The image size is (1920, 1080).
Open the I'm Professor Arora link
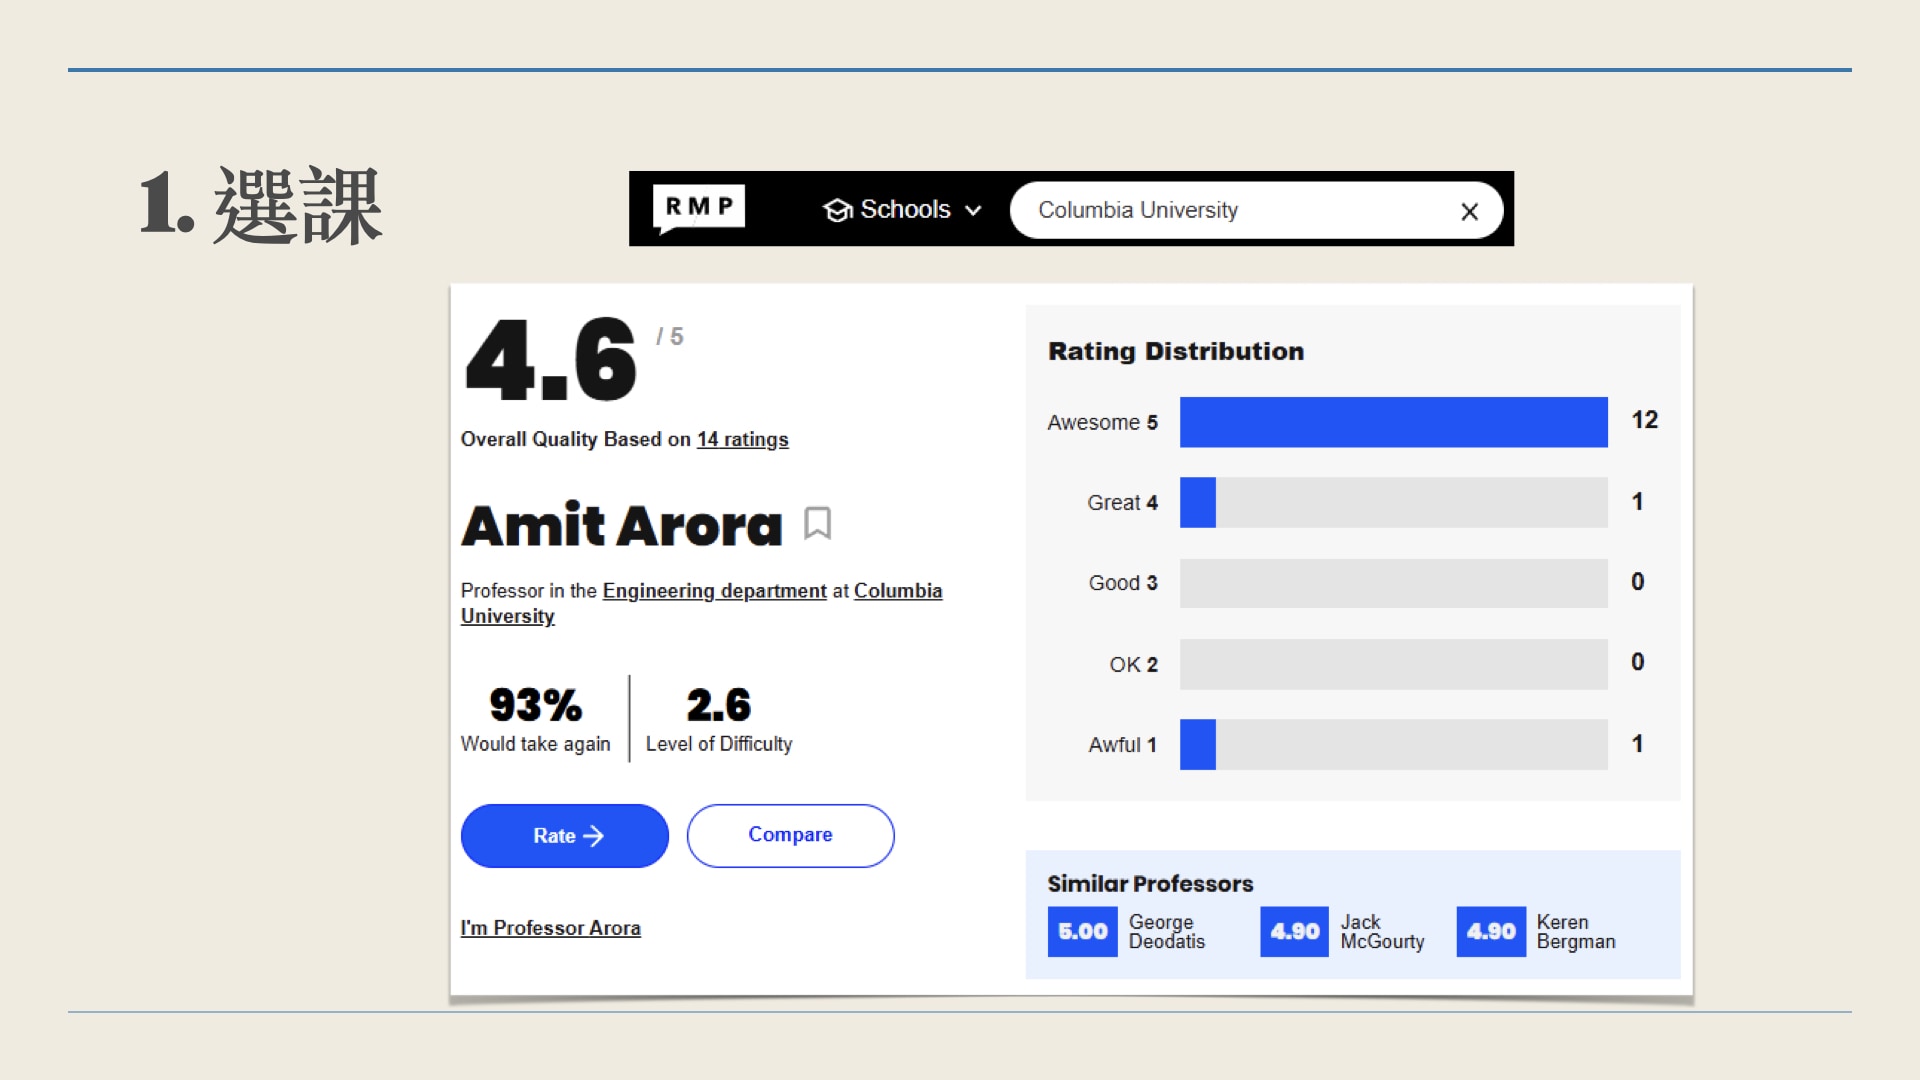pos(550,928)
